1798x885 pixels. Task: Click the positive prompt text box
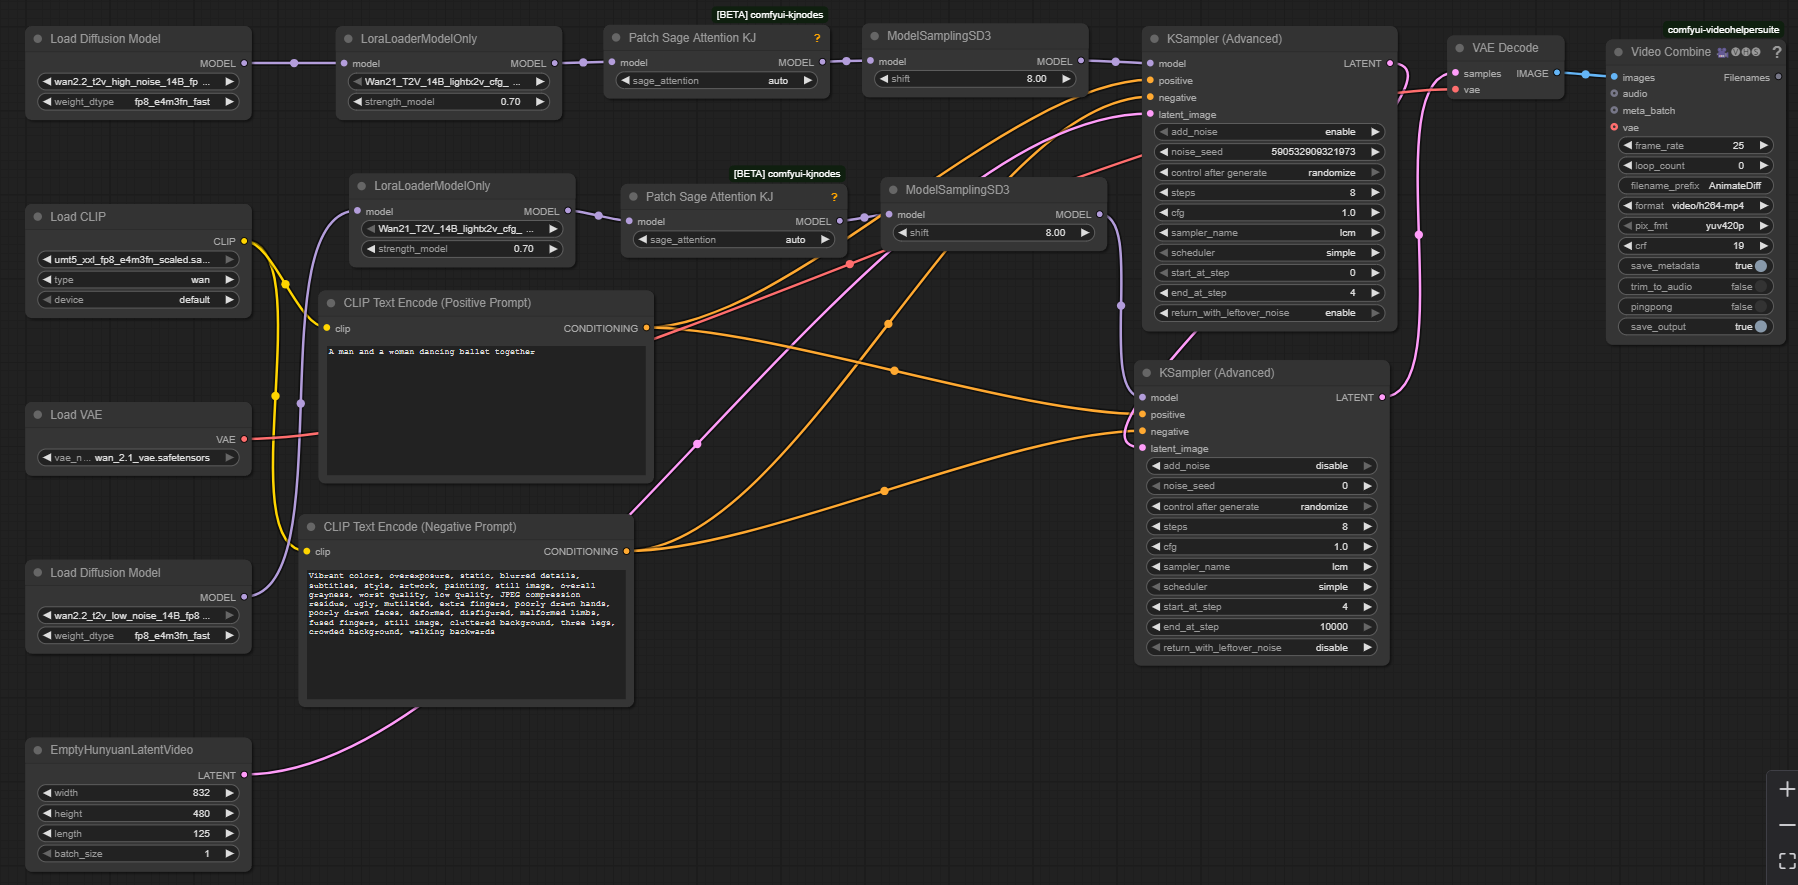point(485,410)
